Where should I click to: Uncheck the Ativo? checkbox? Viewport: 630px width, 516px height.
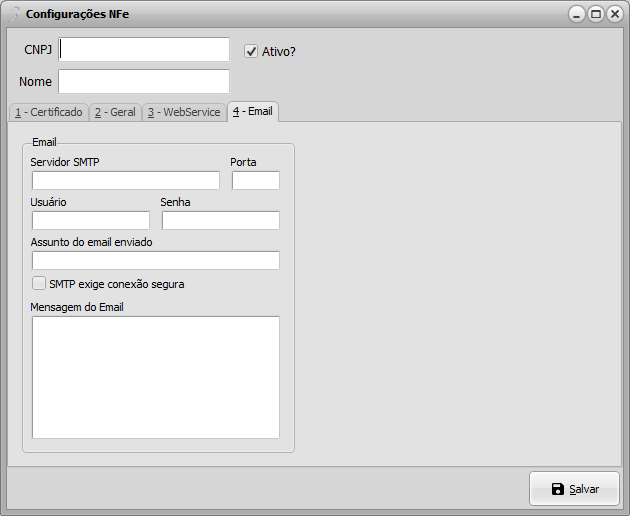pyautogui.click(x=251, y=51)
